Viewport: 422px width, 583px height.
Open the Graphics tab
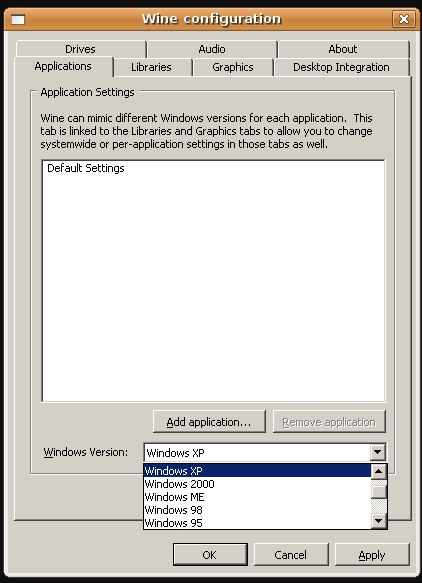[233, 67]
